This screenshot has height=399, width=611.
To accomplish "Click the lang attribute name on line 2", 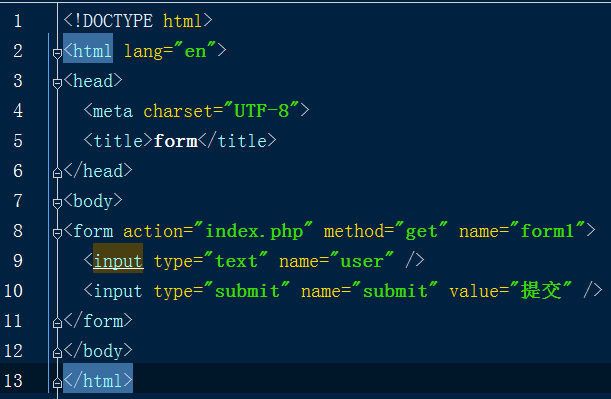I will tap(144, 51).
